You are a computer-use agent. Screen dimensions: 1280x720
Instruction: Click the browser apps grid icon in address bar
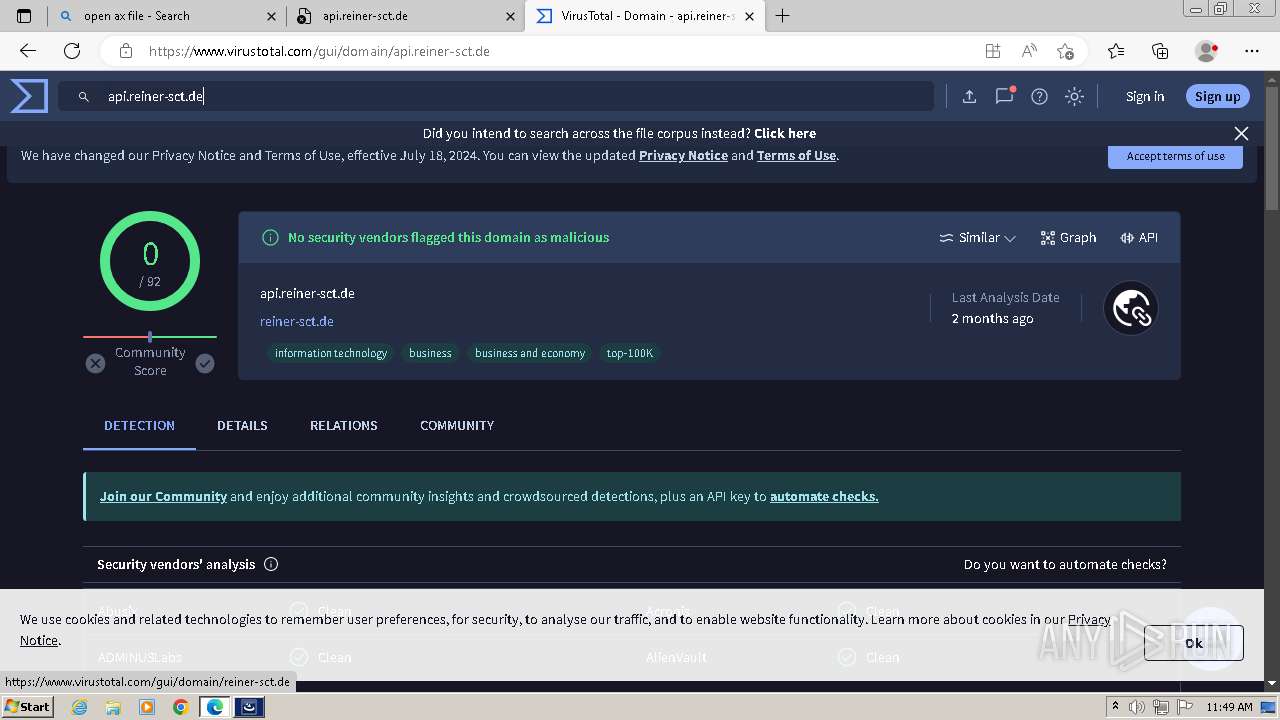pyautogui.click(x=992, y=51)
